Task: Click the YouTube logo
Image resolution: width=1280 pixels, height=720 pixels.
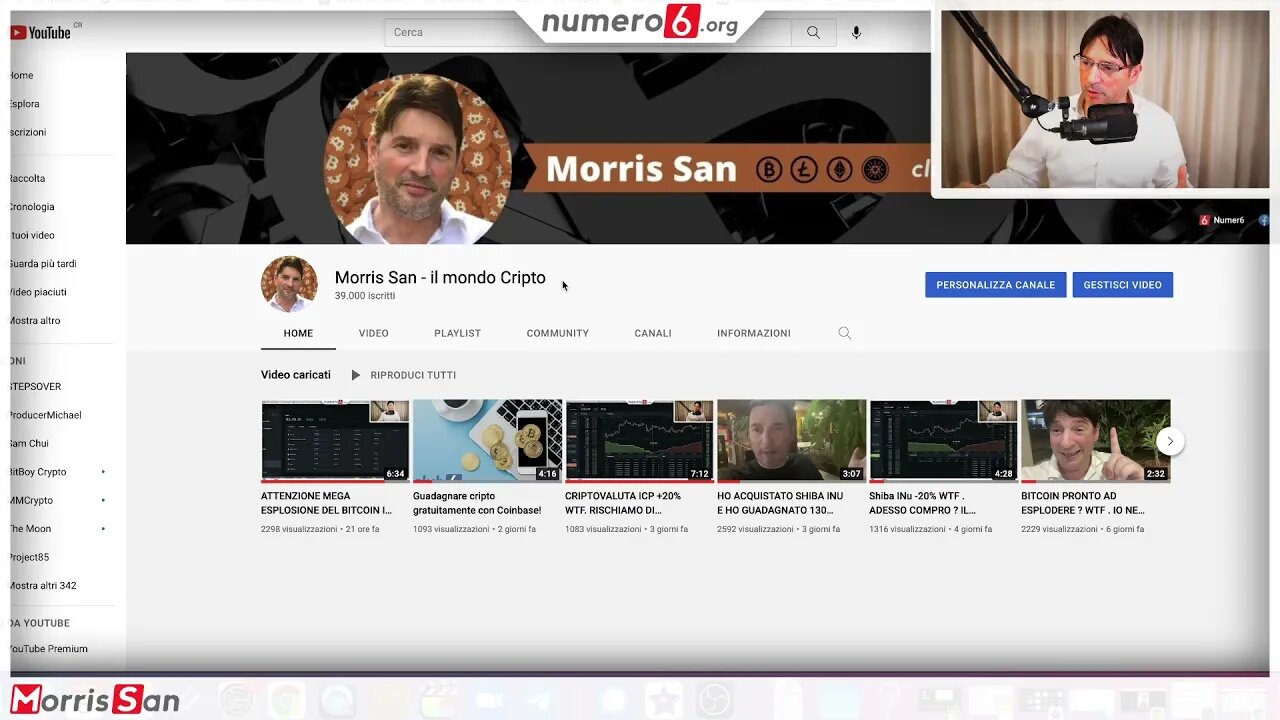Action: 41,32
